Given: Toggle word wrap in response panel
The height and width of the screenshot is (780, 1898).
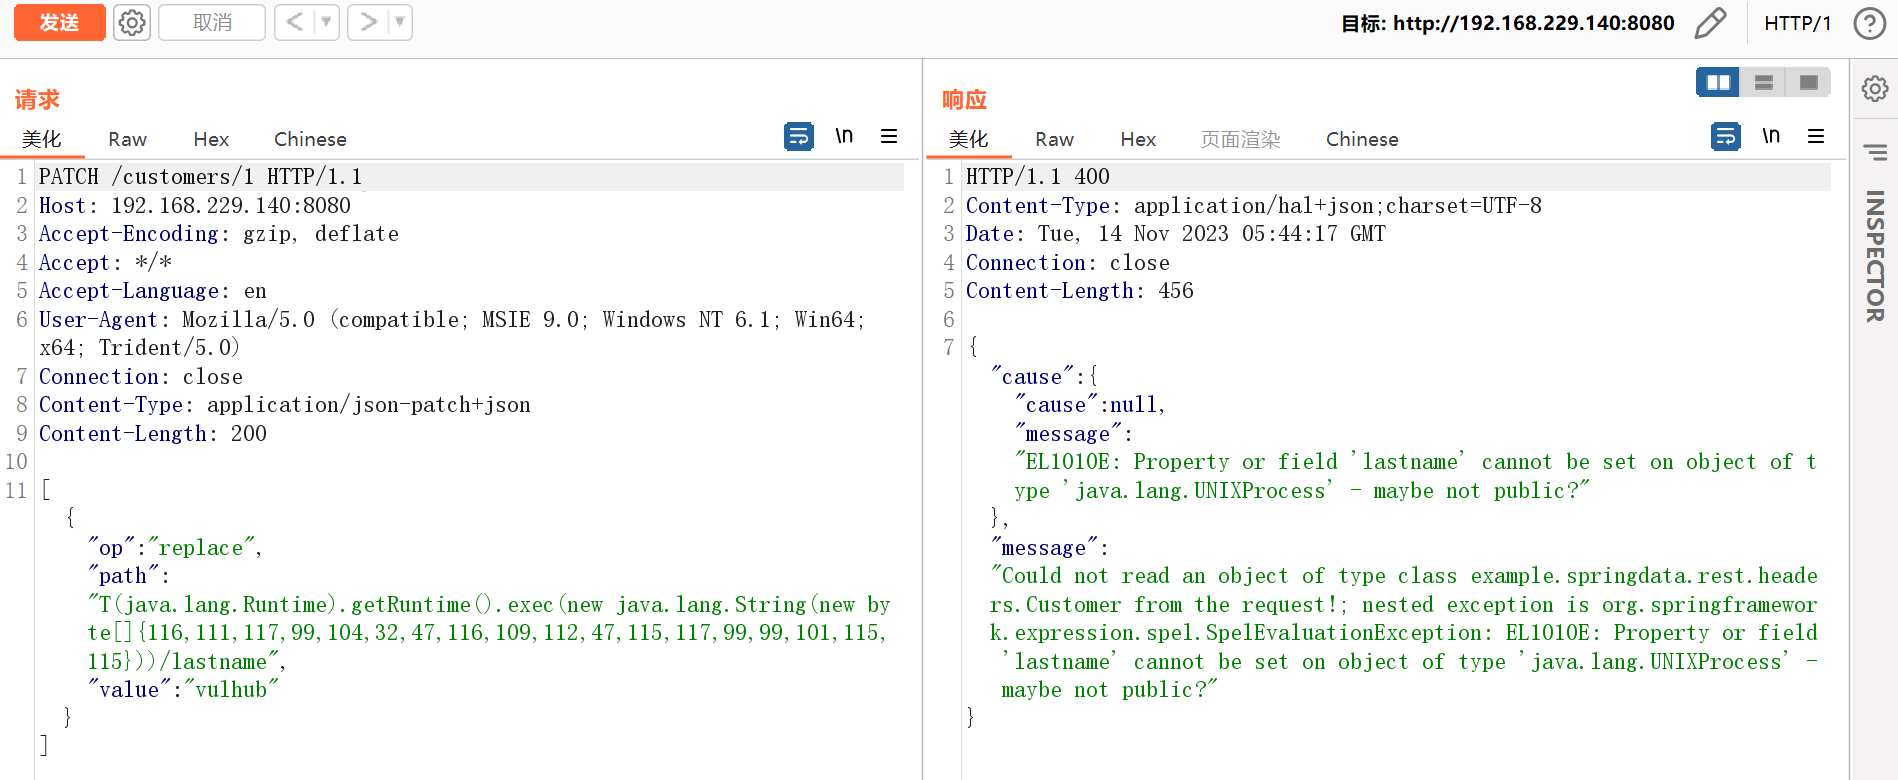Looking at the screenshot, I should pyautogui.click(x=1725, y=136).
